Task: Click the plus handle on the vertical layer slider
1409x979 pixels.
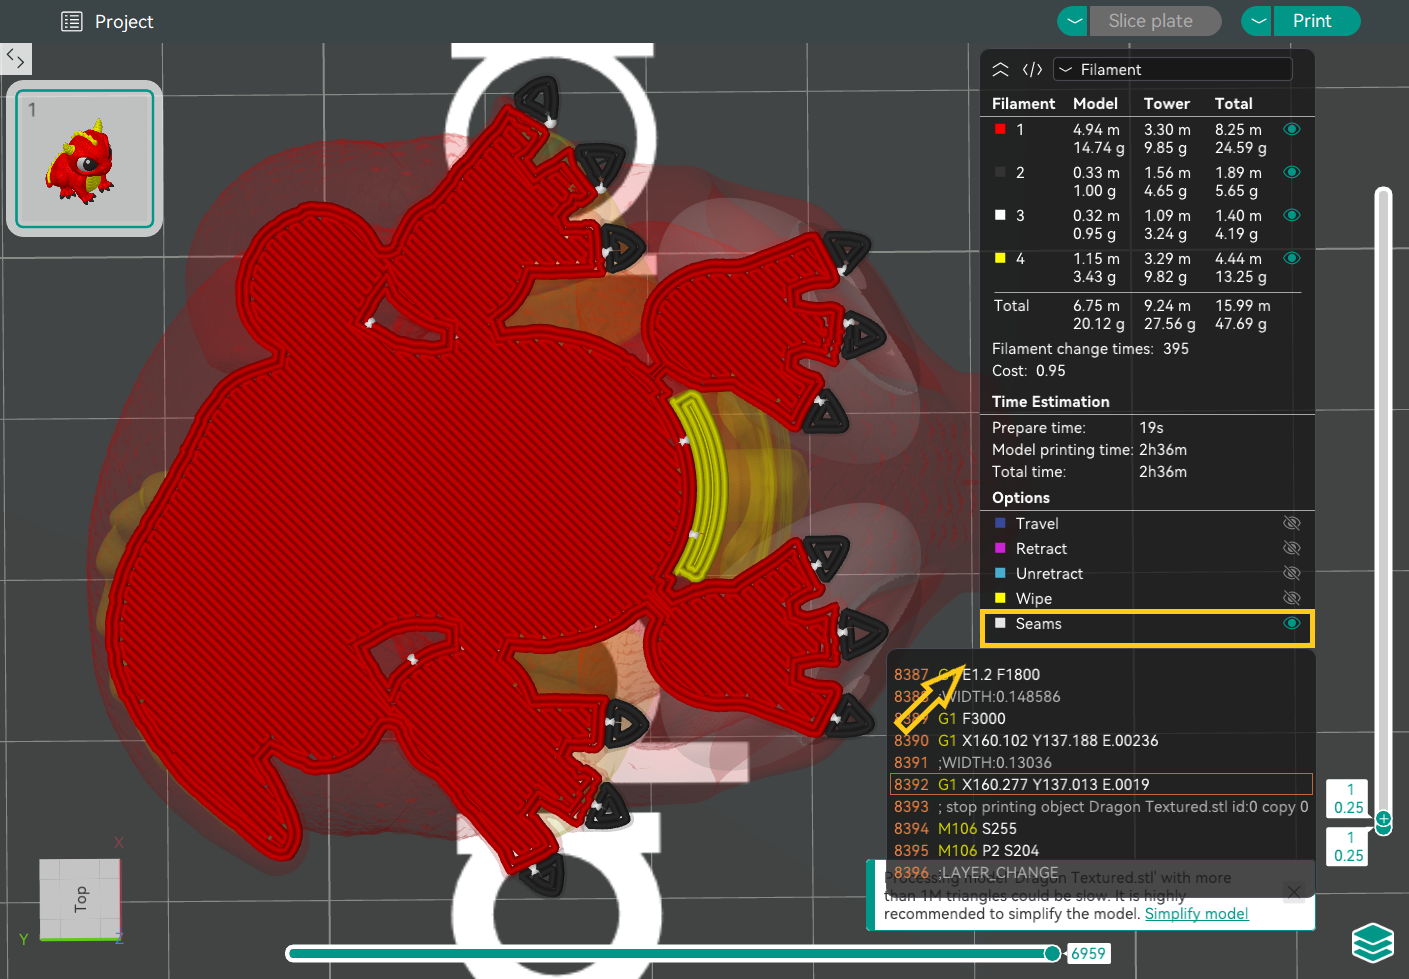Action: 1383,820
